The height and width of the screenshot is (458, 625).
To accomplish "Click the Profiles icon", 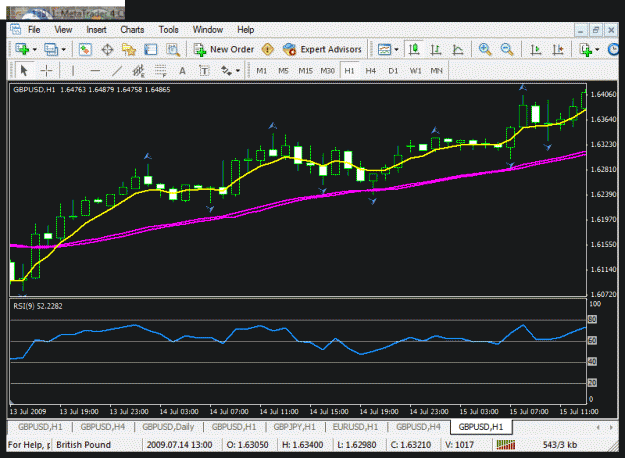I will coord(51,49).
